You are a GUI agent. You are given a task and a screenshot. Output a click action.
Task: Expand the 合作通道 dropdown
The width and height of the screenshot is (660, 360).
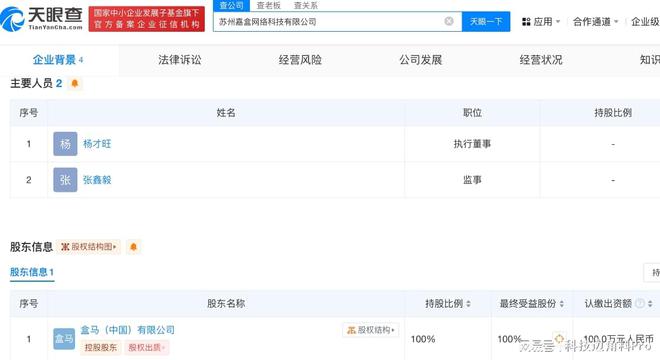[595, 21]
